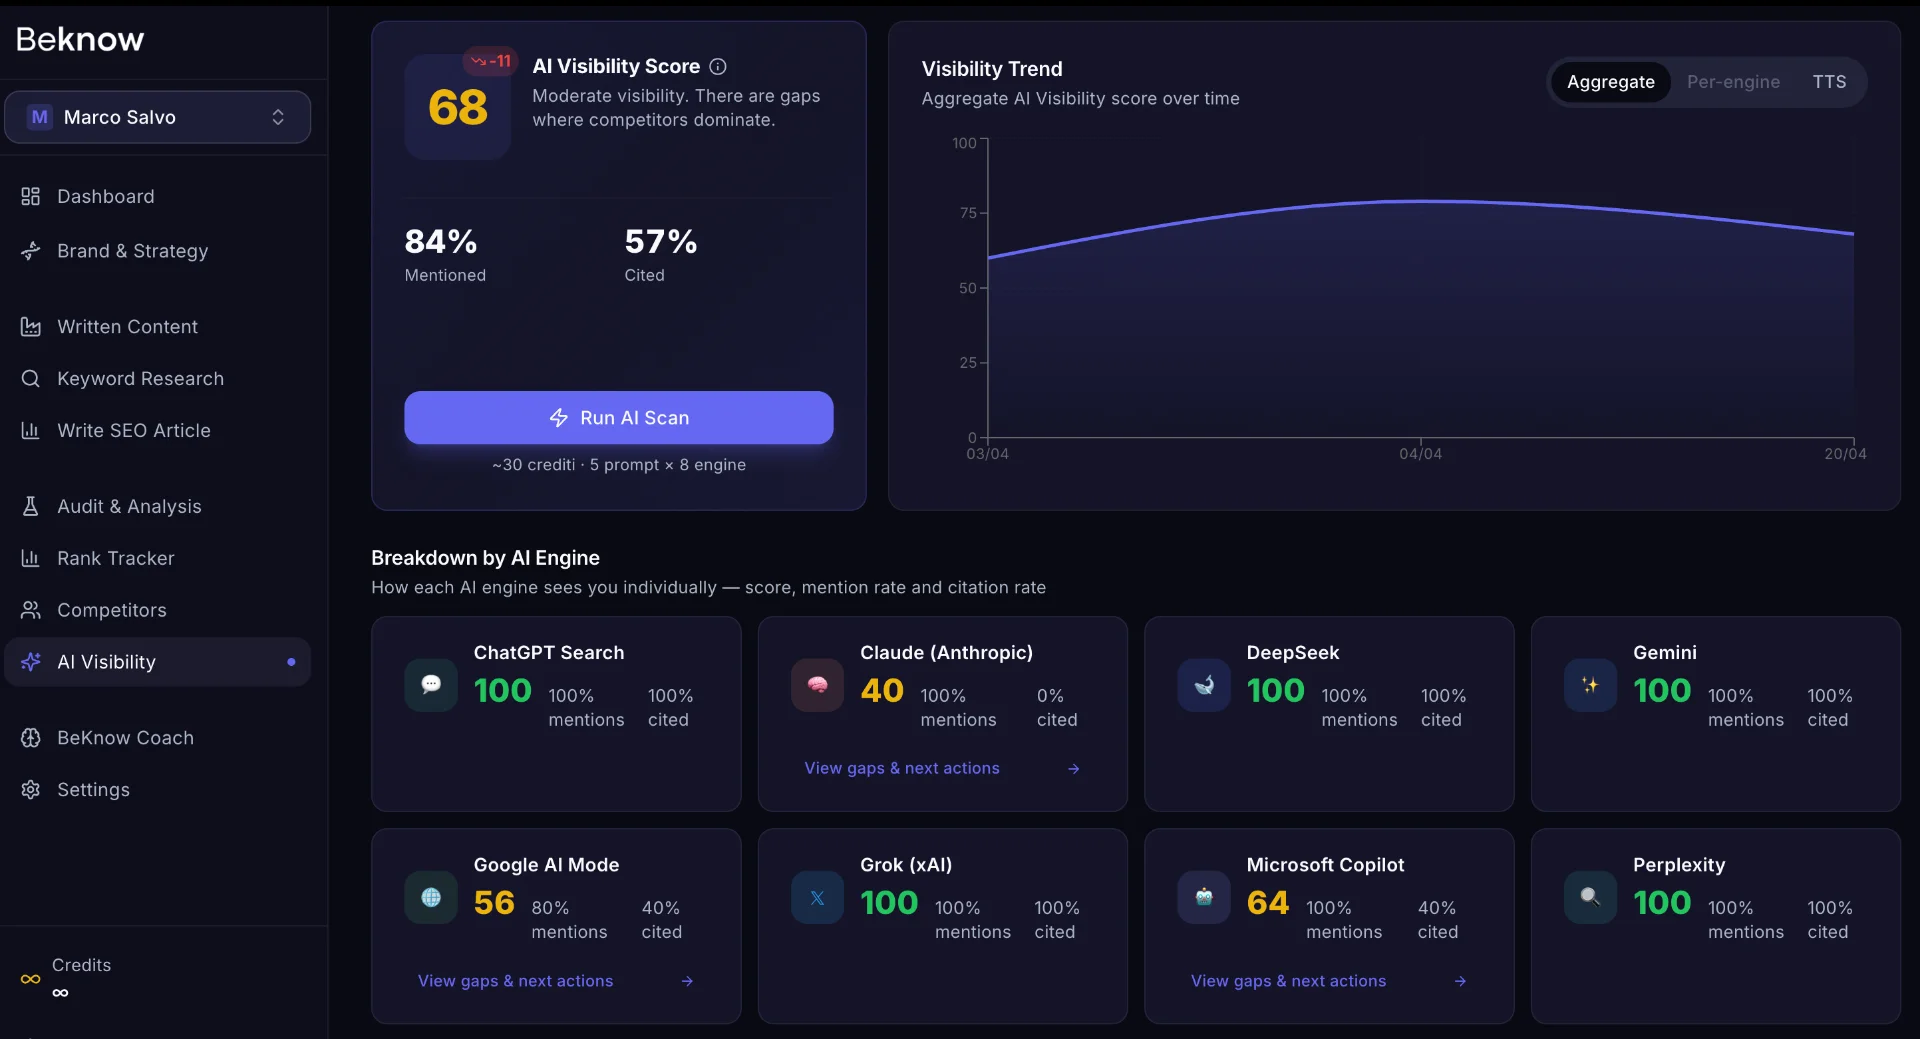The width and height of the screenshot is (1920, 1039).
Task: Click Google AI Mode score 56
Action: pos(494,903)
